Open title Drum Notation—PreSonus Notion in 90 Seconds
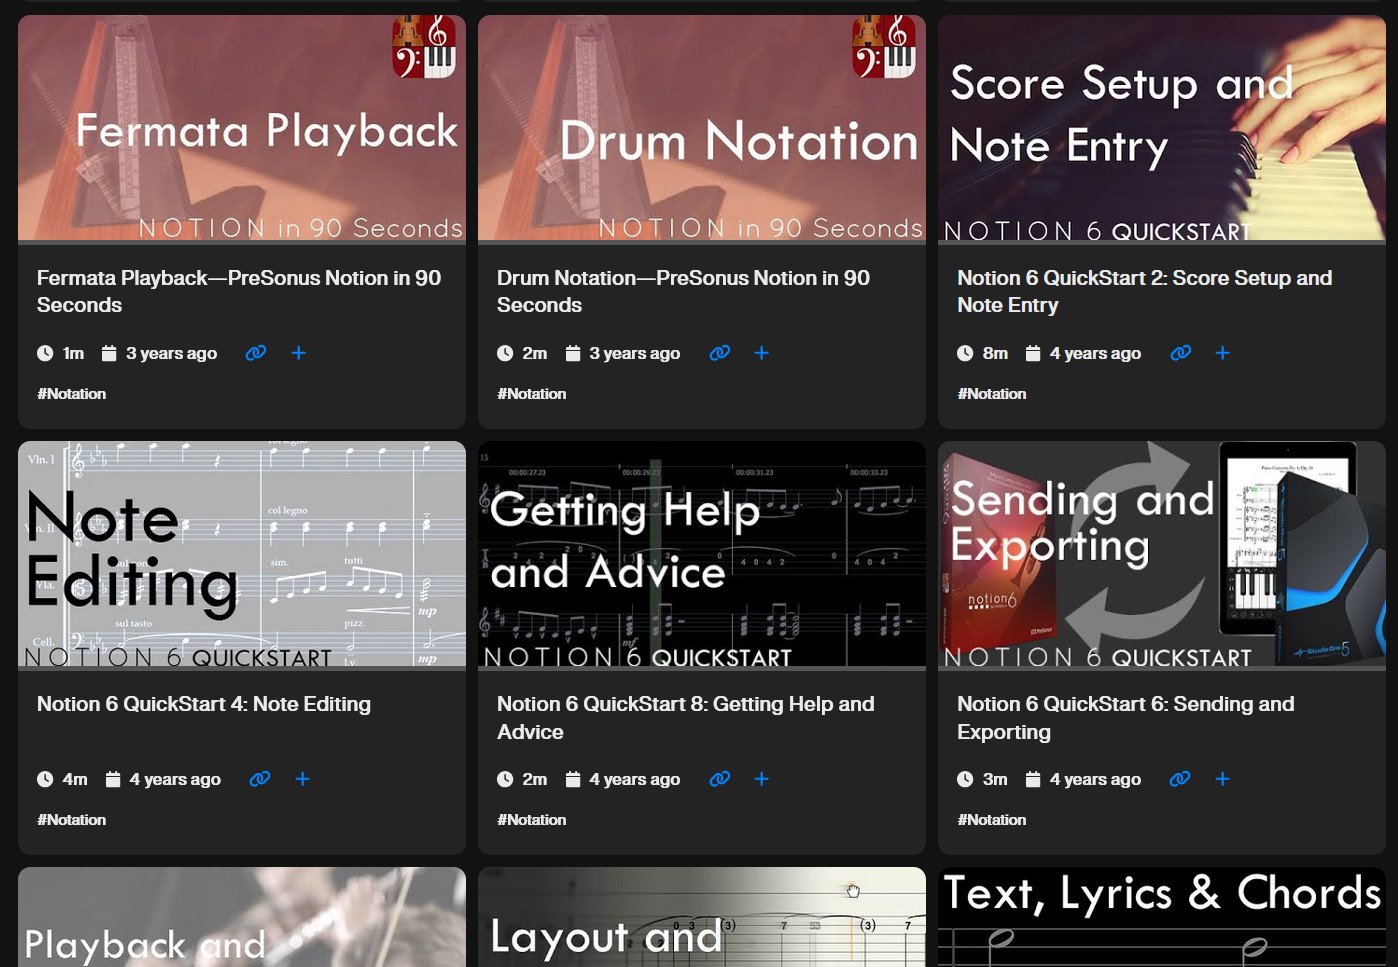Image resolution: width=1398 pixels, height=967 pixels. [x=683, y=291]
